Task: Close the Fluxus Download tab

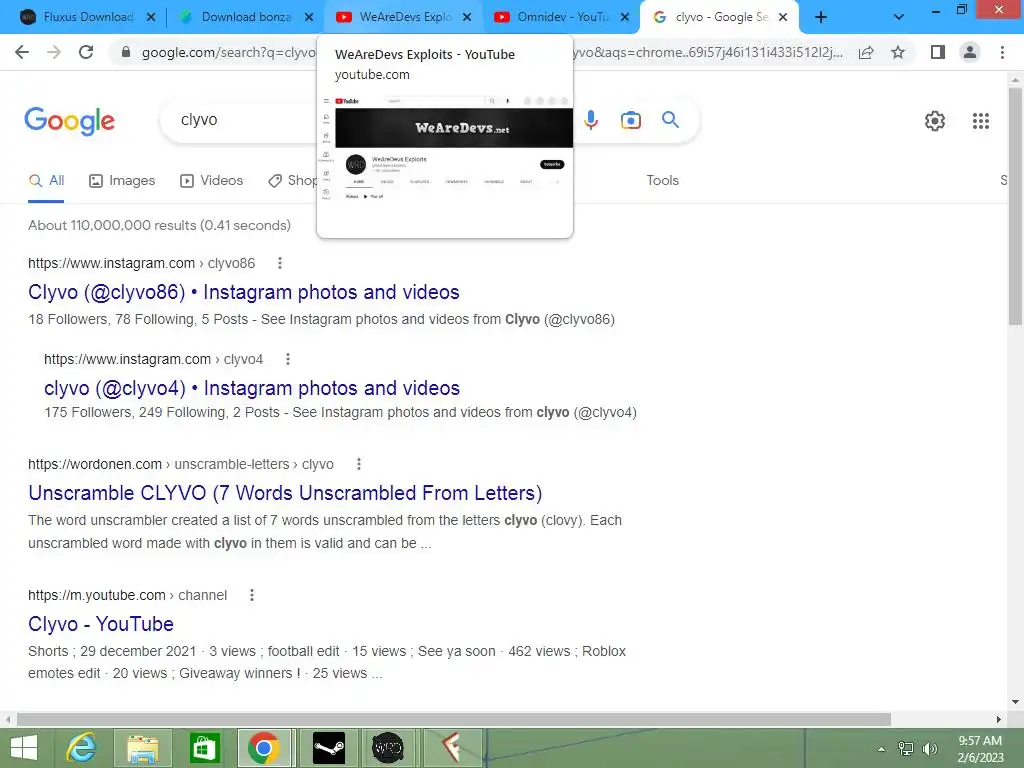Action: 151,18
